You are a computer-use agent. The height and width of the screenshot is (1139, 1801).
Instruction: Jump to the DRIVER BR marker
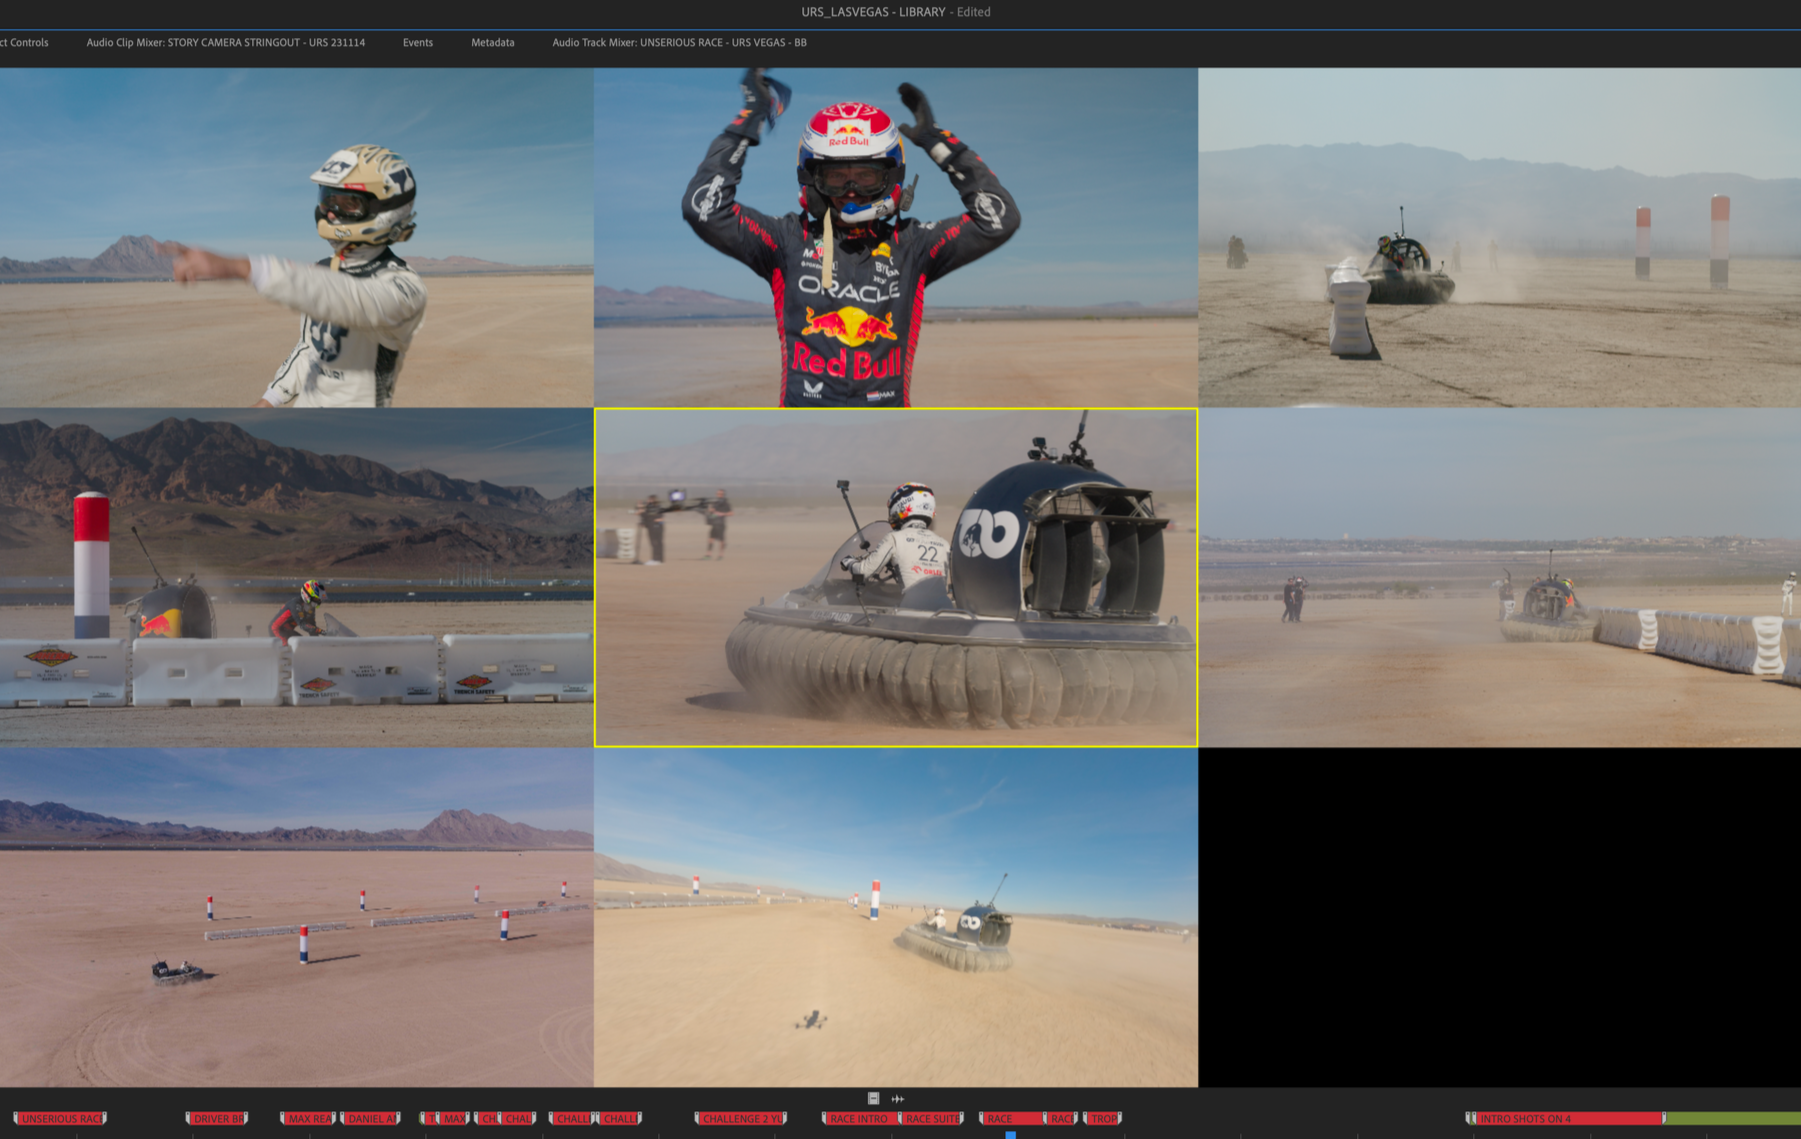[217, 1118]
